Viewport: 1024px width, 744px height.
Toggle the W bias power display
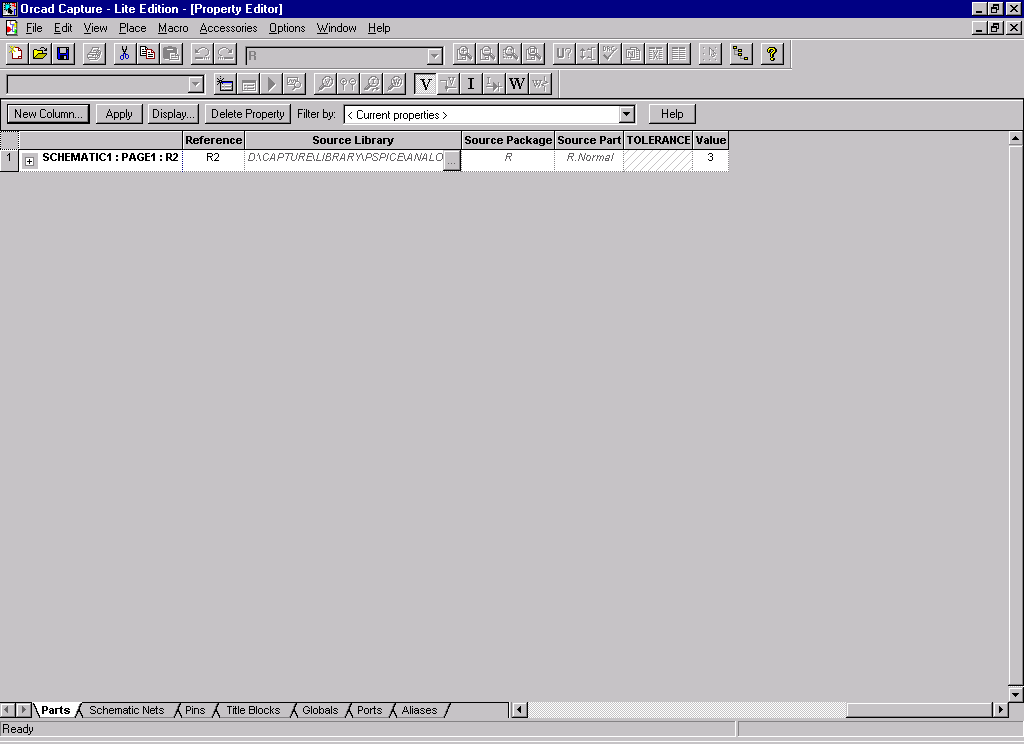point(517,84)
